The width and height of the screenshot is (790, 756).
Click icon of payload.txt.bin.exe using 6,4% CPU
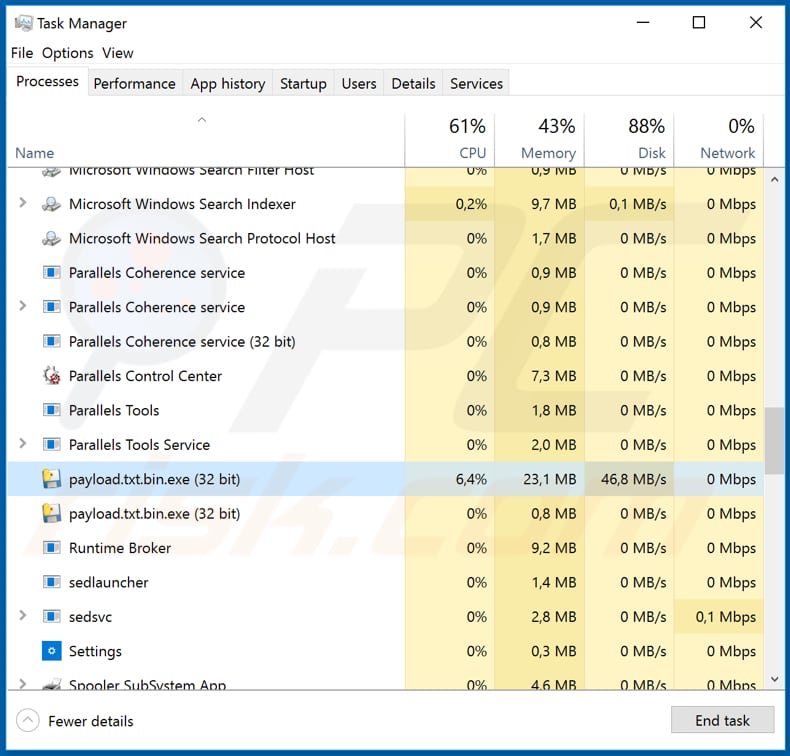click(x=51, y=479)
